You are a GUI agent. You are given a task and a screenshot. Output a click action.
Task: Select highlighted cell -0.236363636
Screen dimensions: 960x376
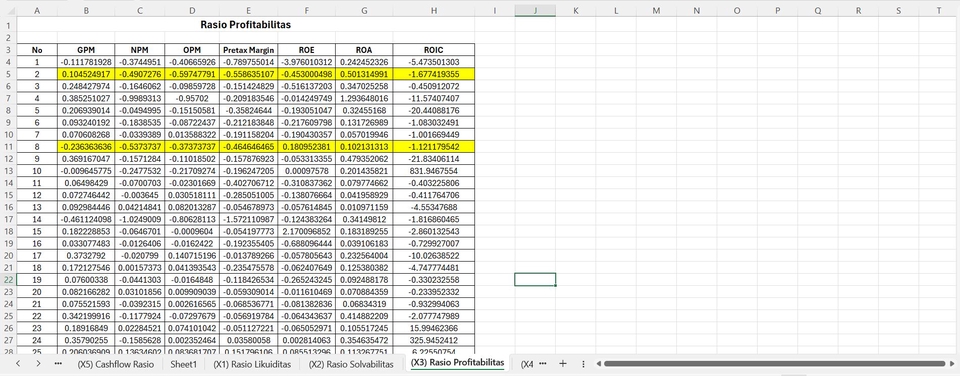86,147
